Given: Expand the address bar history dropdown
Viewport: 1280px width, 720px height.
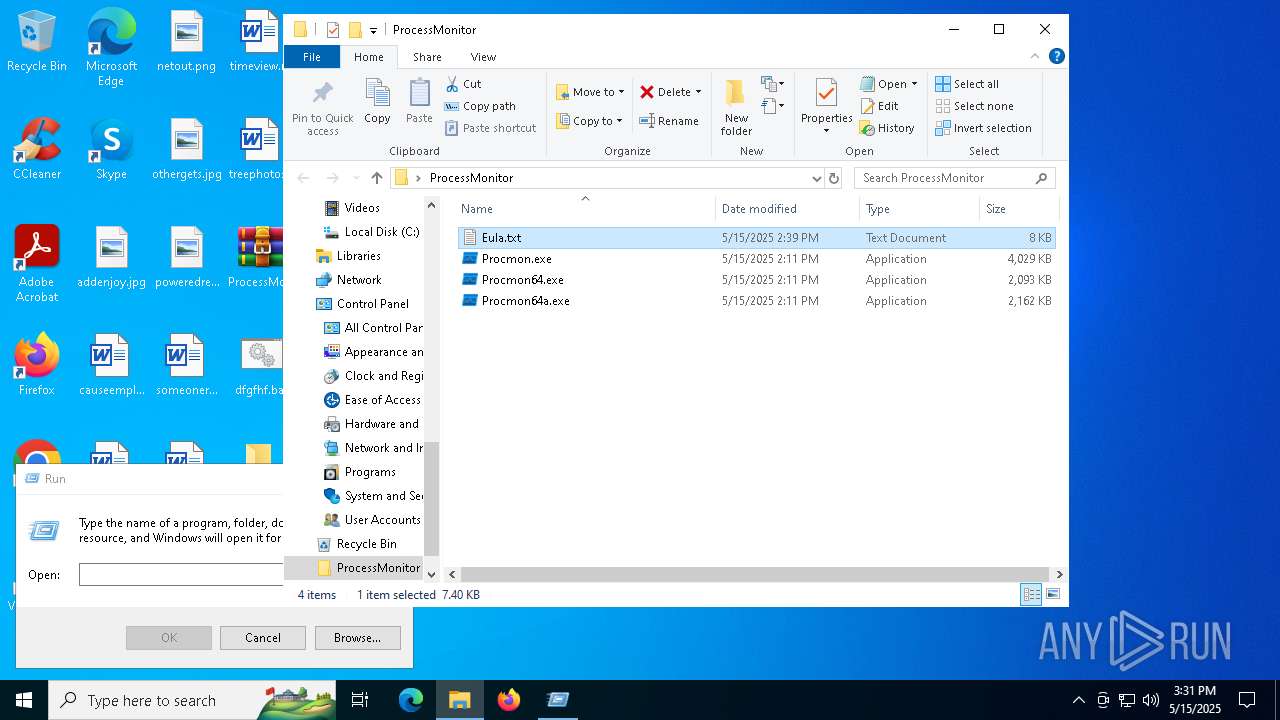Looking at the screenshot, I should coord(817,178).
